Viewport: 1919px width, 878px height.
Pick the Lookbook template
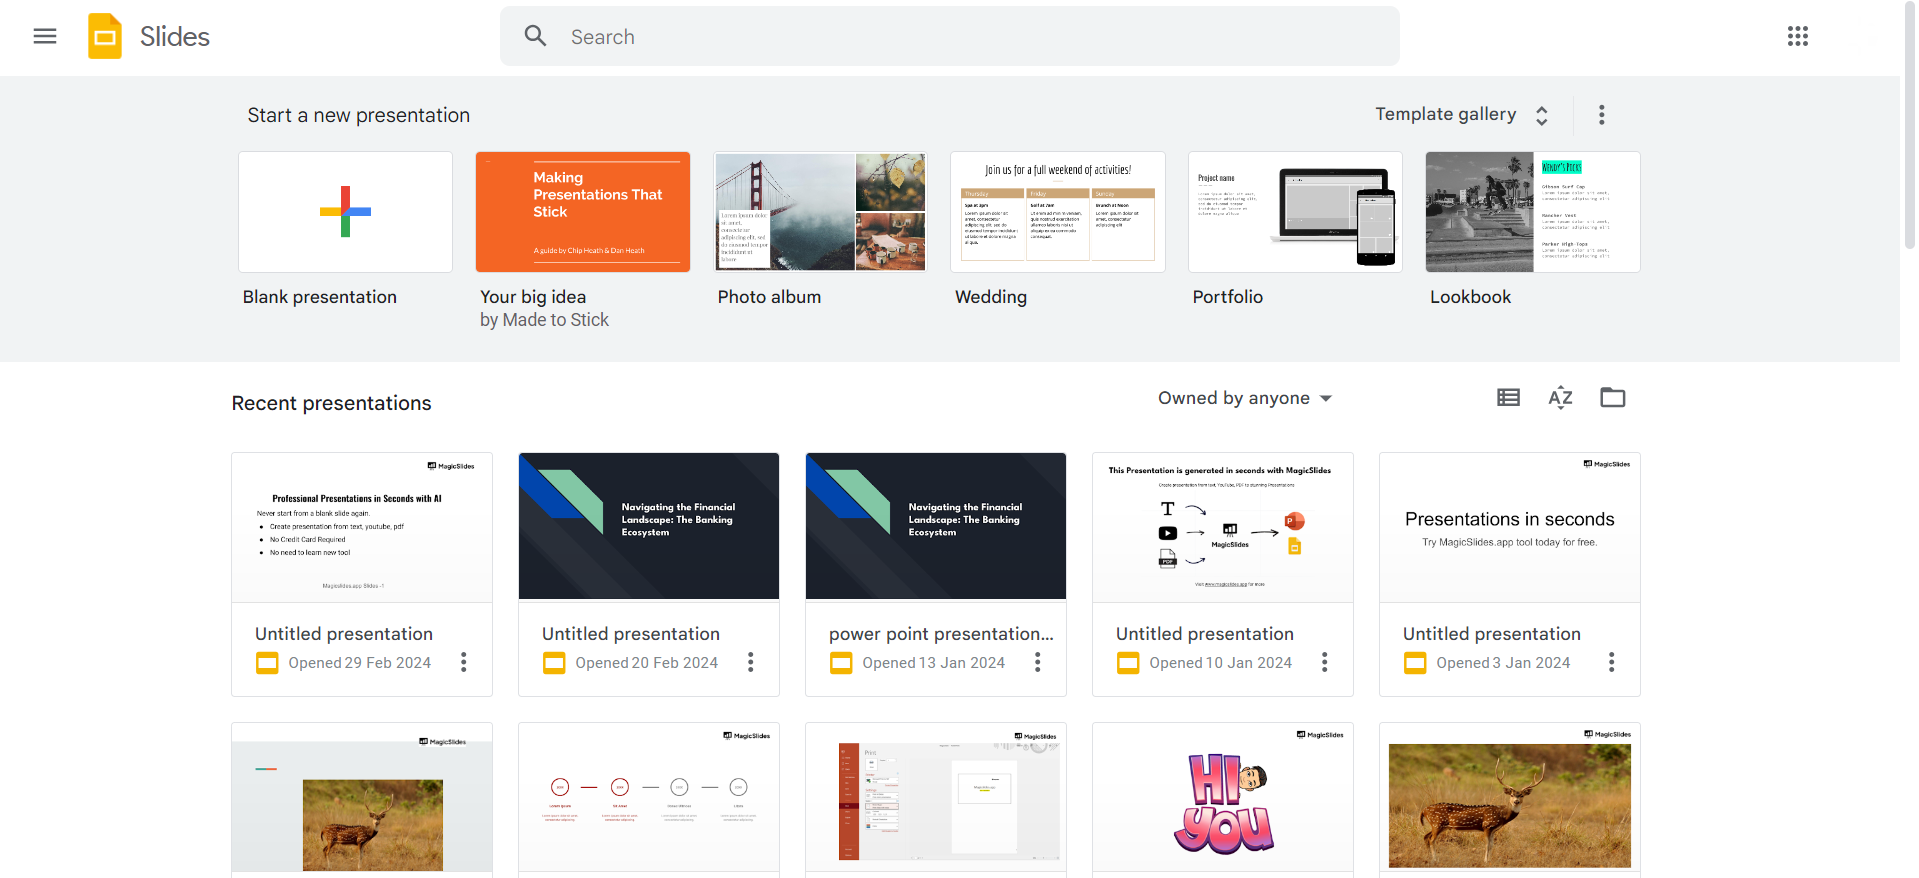(x=1532, y=212)
